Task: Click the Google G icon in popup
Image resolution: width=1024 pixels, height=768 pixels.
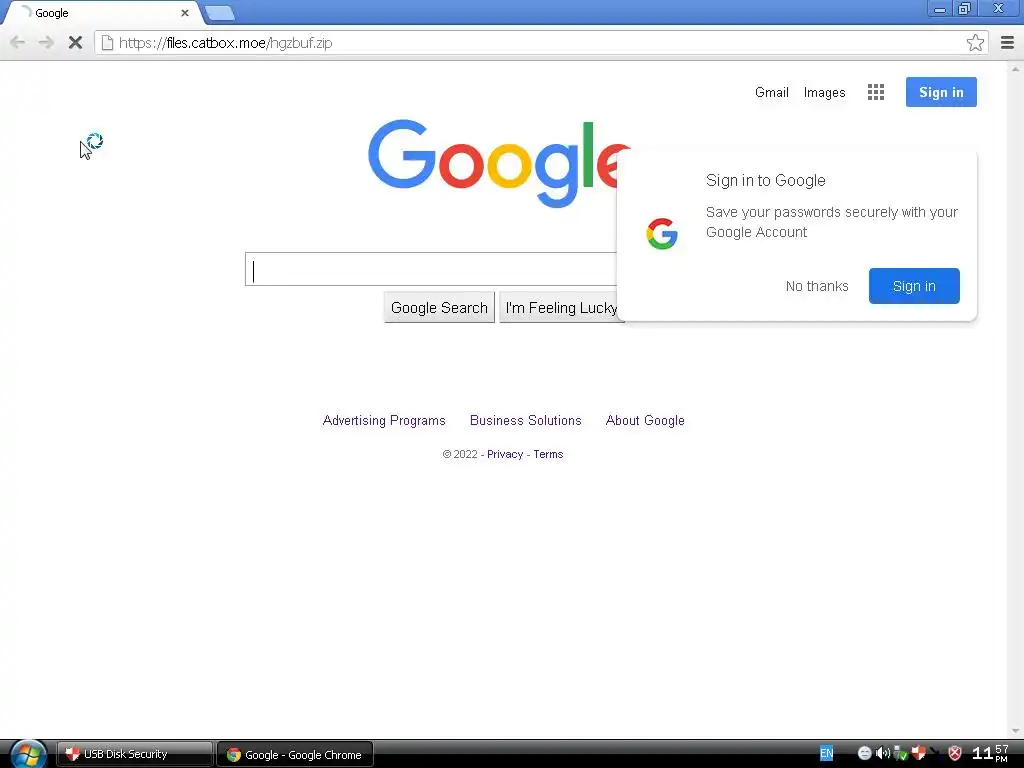Action: [x=662, y=234]
